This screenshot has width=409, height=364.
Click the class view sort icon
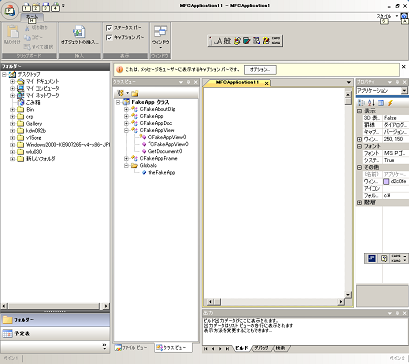[121, 93]
